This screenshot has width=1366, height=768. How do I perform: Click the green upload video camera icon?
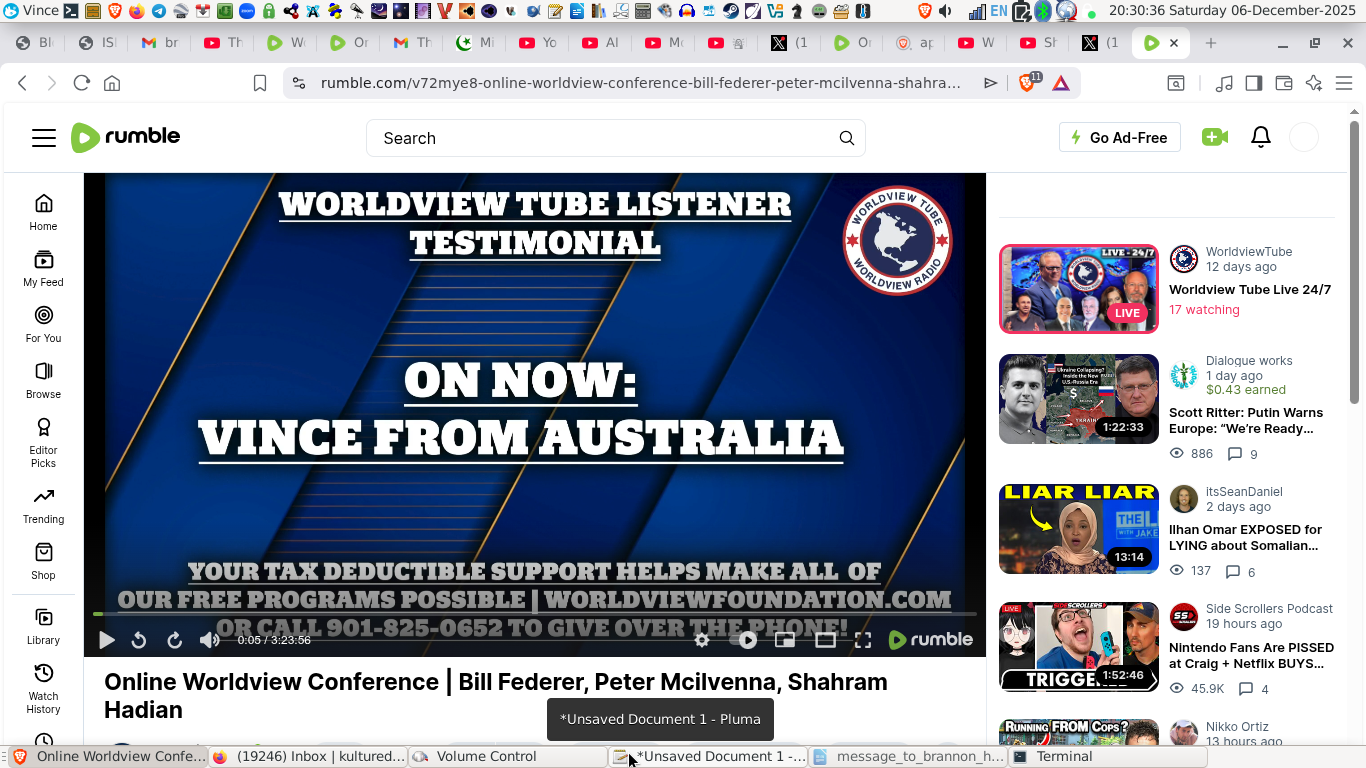[1215, 138]
